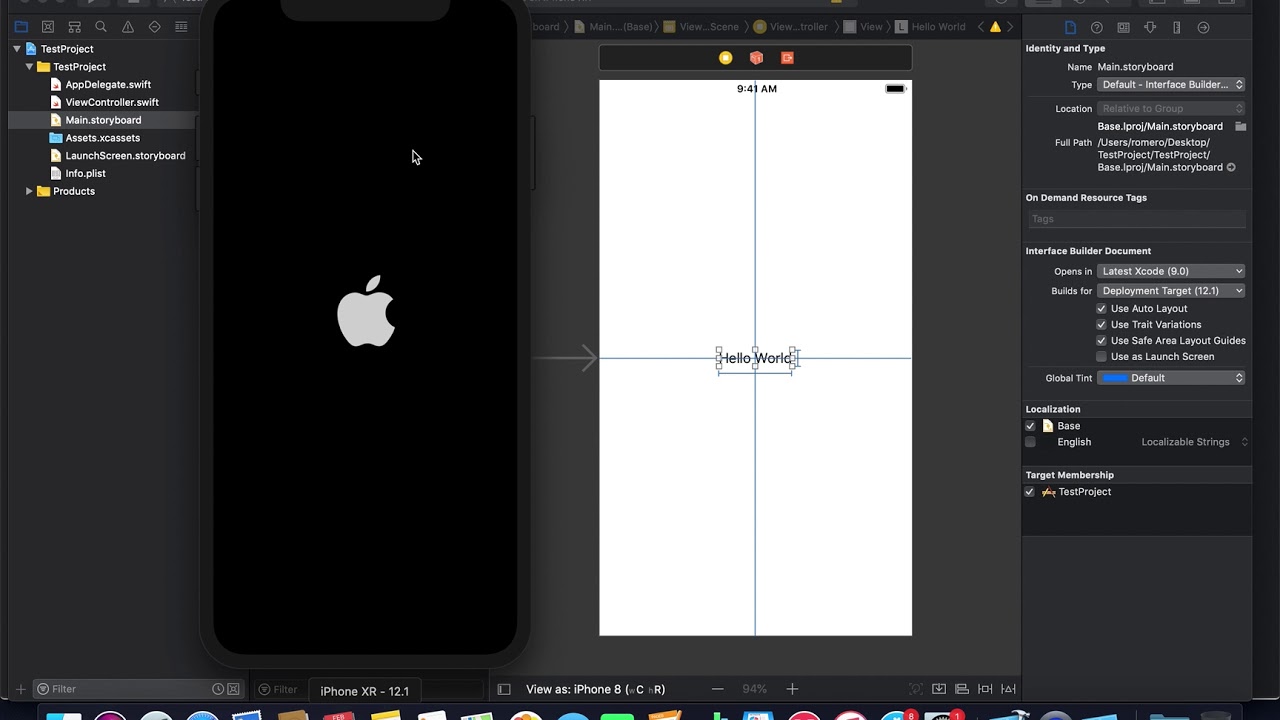The height and width of the screenshot is (720, 1280).
Task: Toggle Use Auto Layout checkbox
Action: click(1101, 309)
